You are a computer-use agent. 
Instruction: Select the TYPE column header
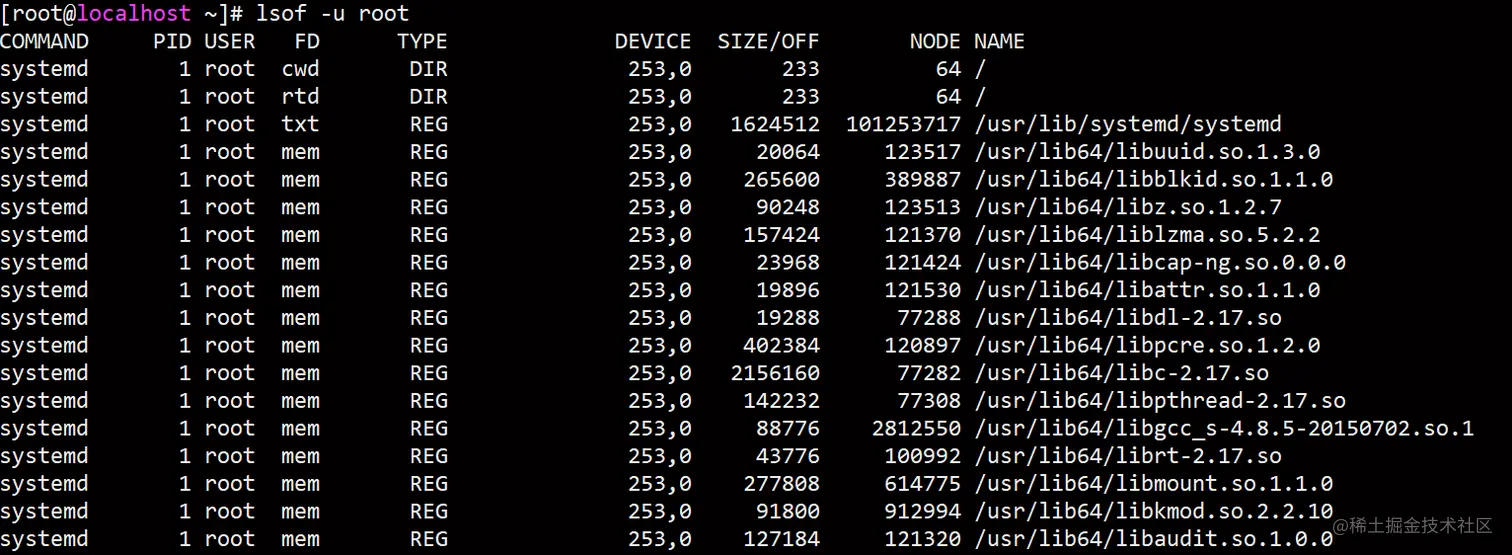(x=422, y=42)
